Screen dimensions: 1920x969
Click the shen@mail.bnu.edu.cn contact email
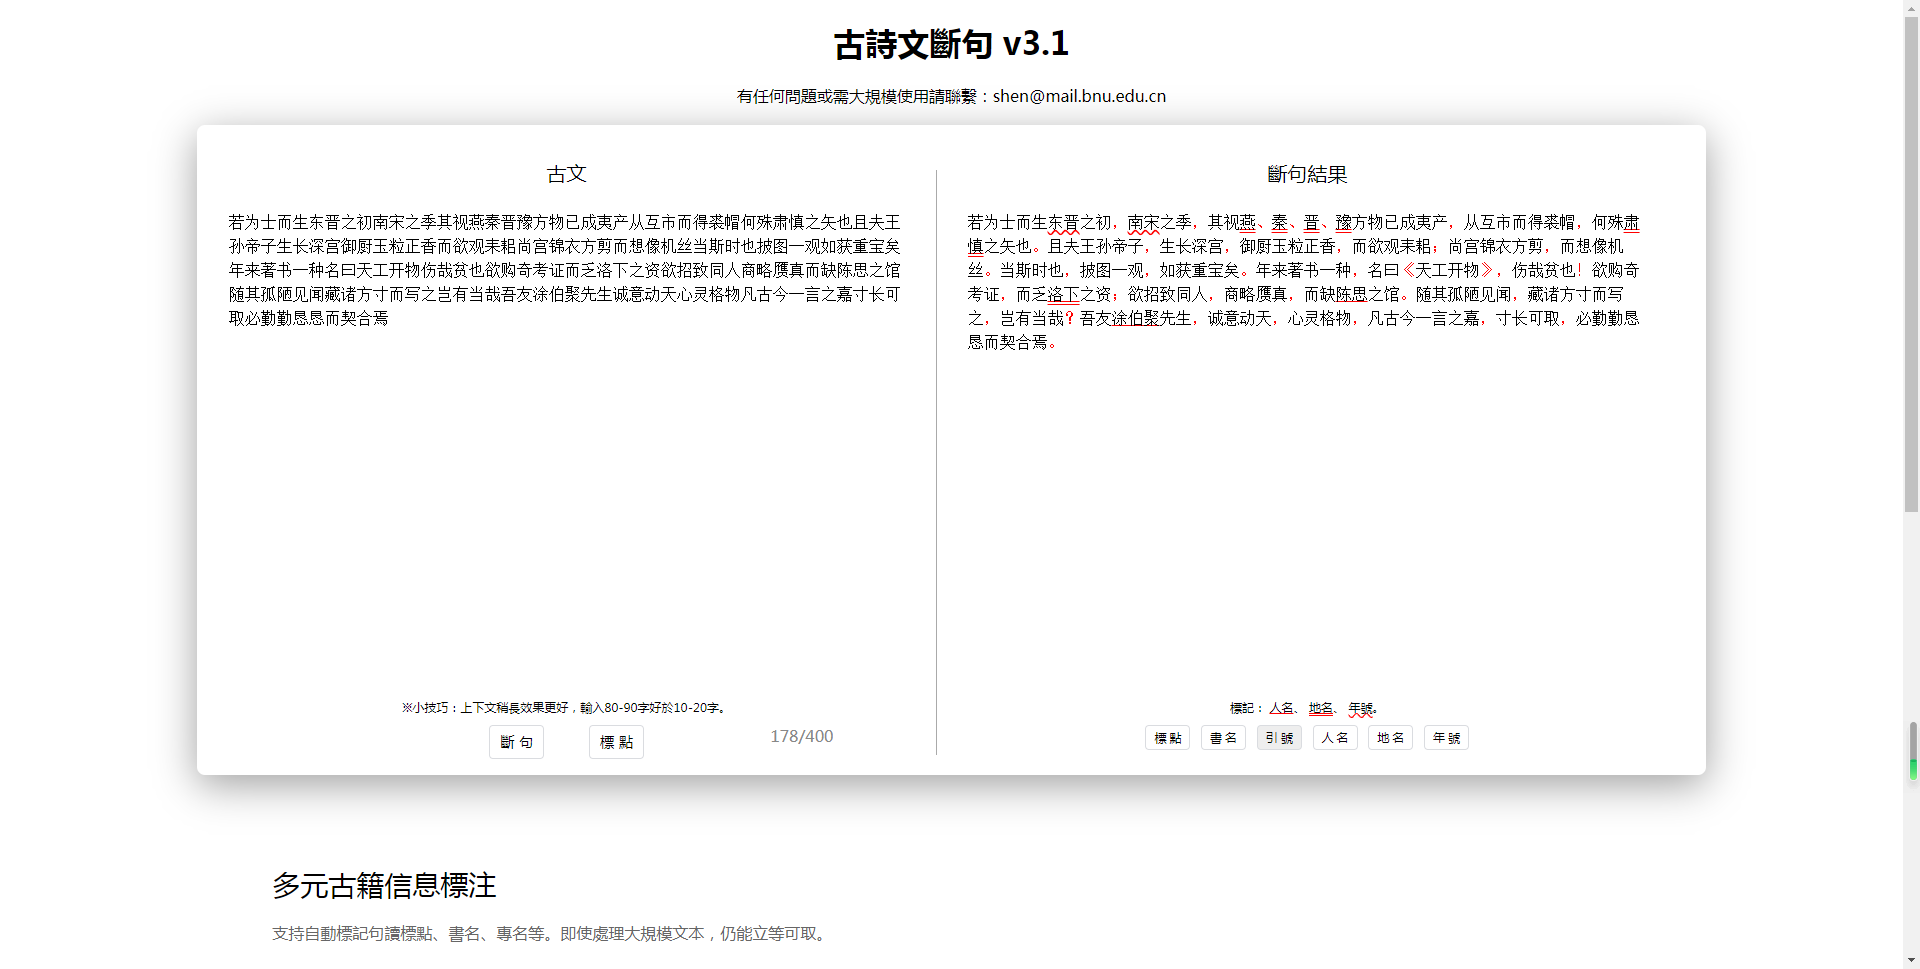1079,96
